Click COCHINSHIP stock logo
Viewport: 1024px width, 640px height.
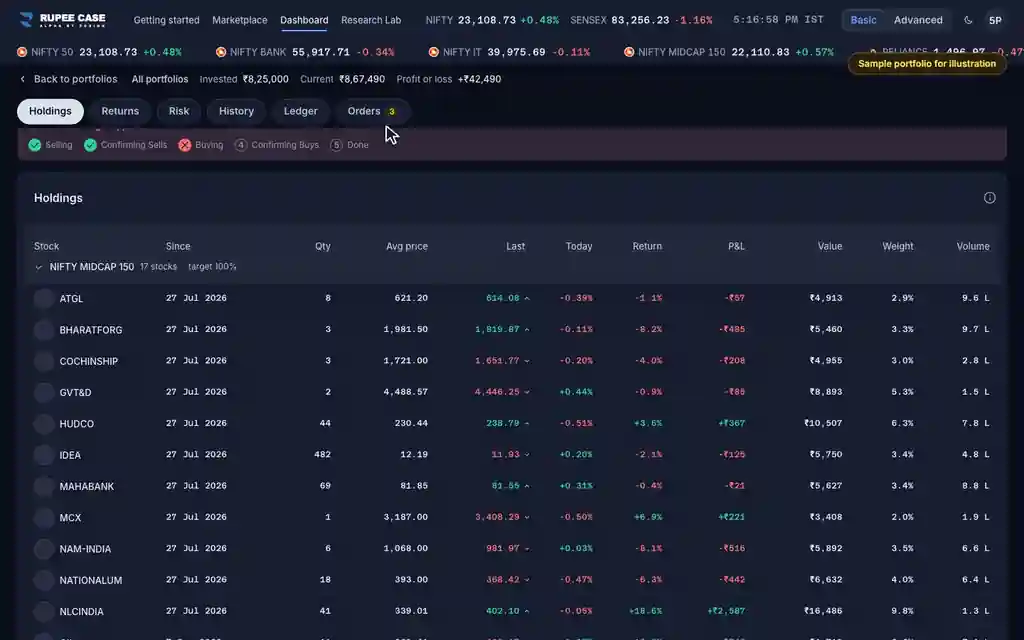[x=44, y=361]
